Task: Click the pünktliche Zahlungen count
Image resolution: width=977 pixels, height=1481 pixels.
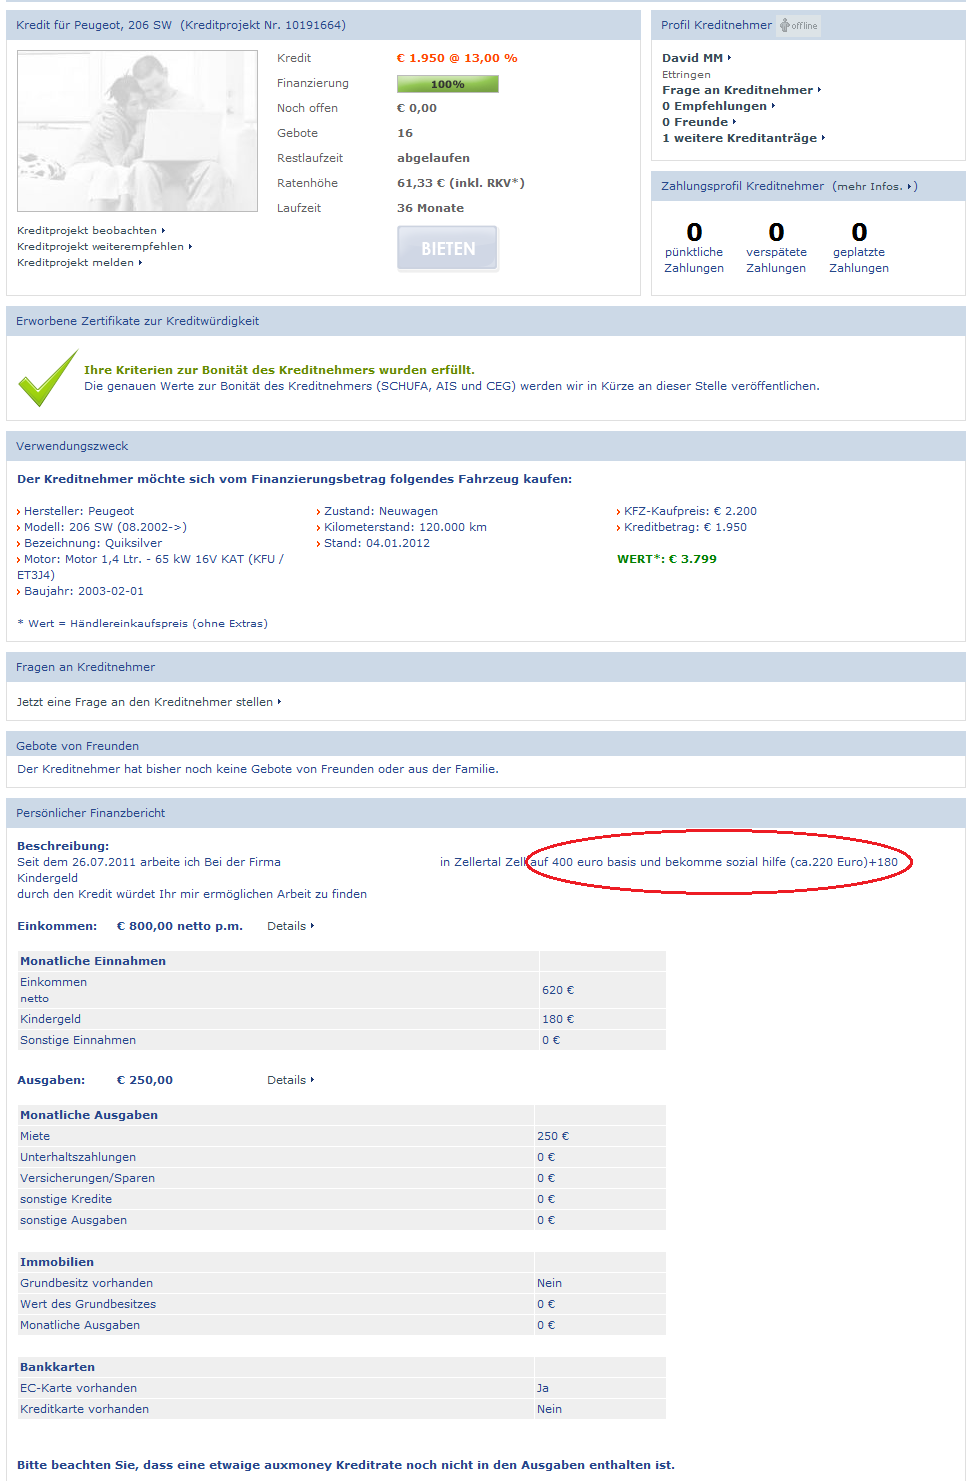Action: click(694, 233)
